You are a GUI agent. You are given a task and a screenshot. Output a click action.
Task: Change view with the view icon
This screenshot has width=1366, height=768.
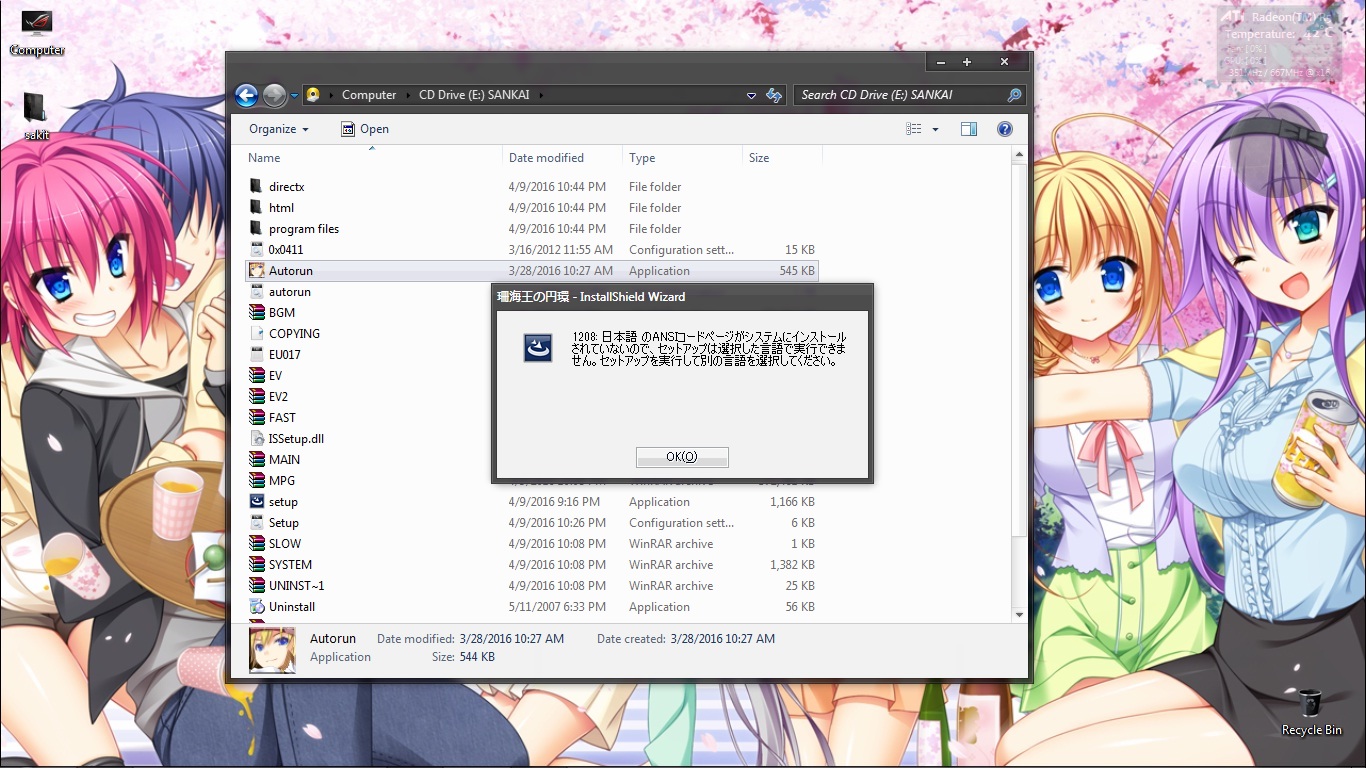(x=914, y=129)
